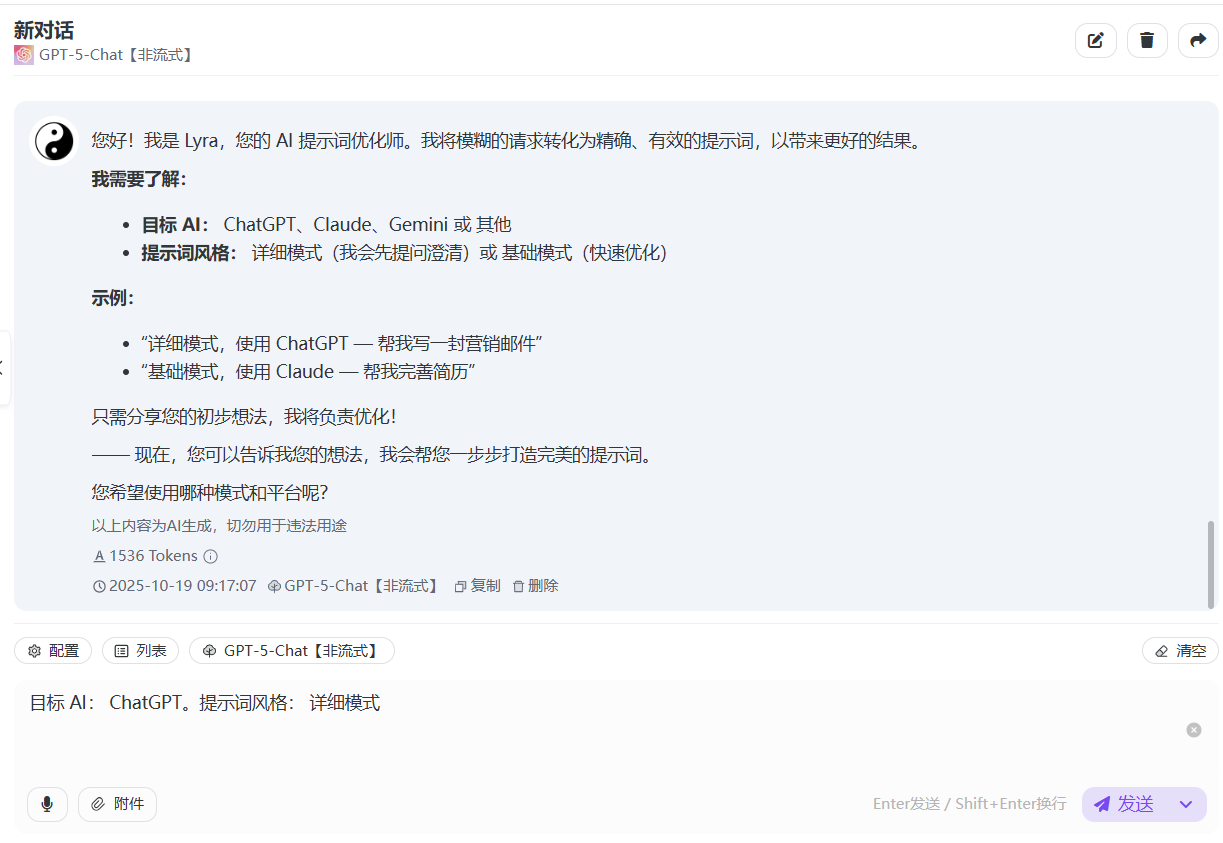Delete the message using 删除
The width and height of the screenshot is (1223, 843).
pos(535,586)
